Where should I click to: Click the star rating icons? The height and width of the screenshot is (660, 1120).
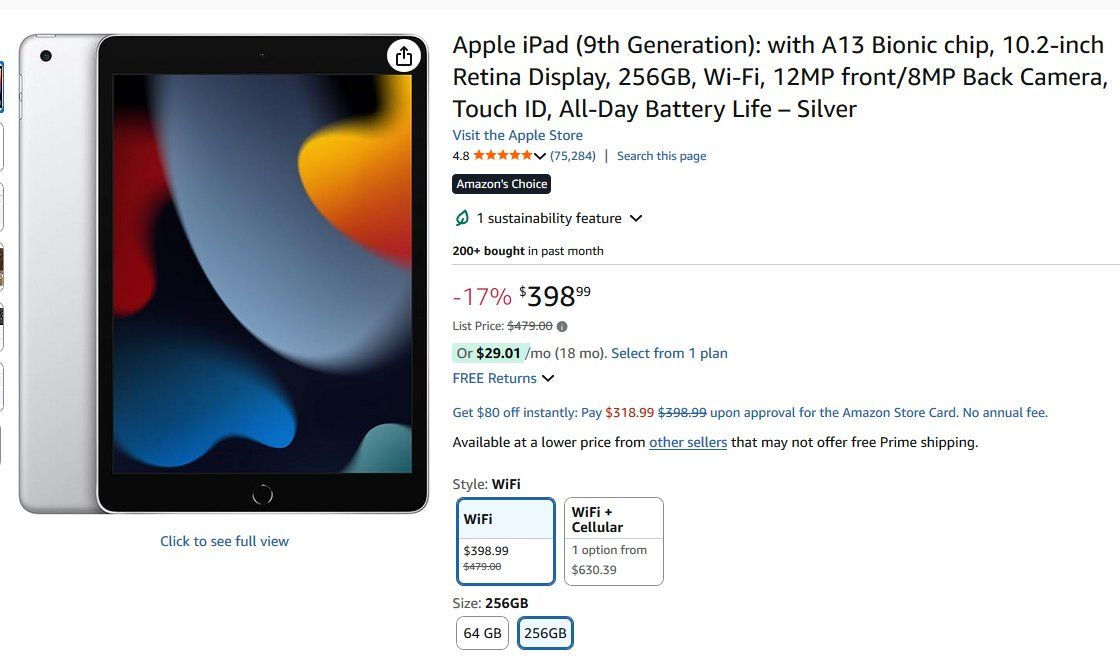(x=502, y=155)
